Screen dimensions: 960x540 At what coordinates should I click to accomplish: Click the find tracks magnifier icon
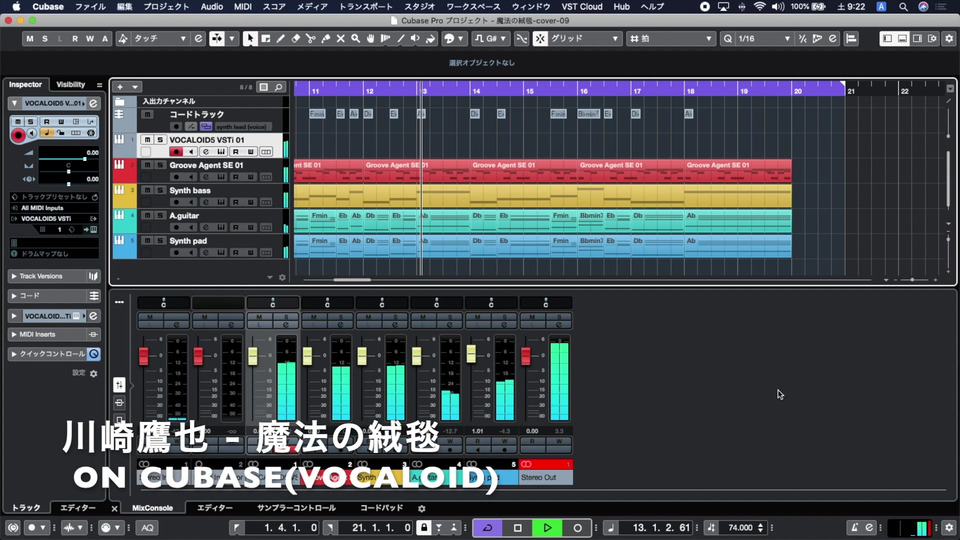click(x=279, y=87)
